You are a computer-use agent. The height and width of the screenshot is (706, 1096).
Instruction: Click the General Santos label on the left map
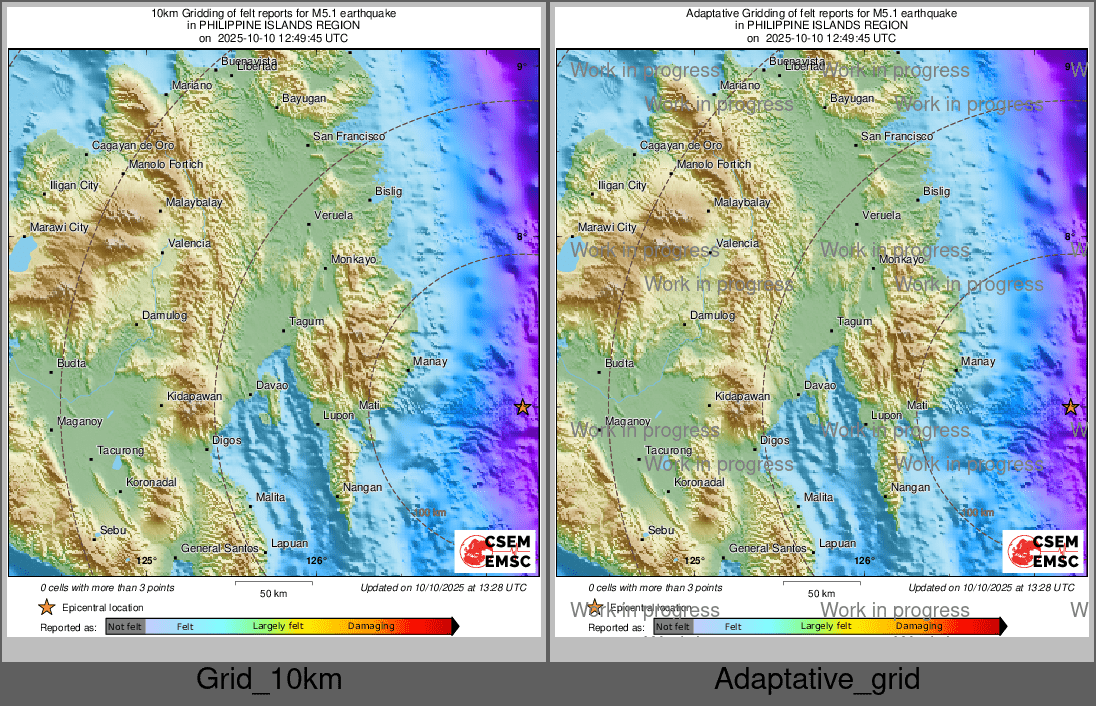(x=214, y=548)
